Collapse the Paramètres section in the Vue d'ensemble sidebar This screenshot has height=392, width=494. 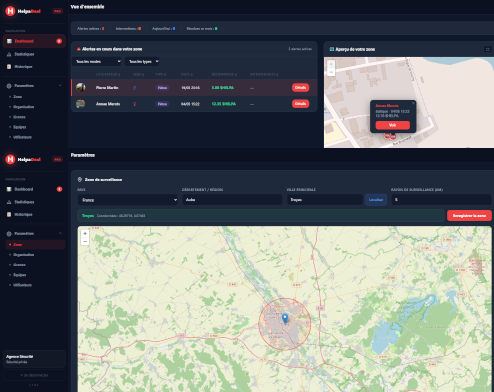[x=60, y=86]
